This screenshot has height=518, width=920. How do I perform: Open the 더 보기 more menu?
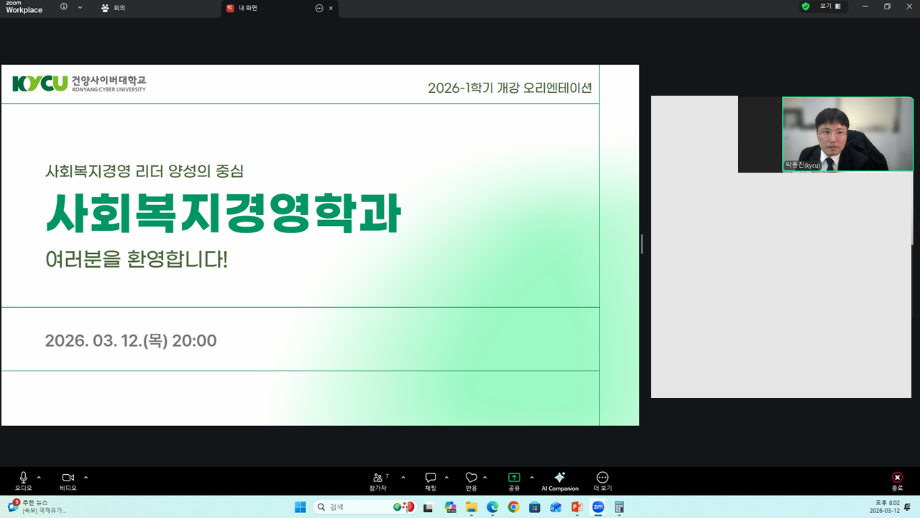coord(603,481)
